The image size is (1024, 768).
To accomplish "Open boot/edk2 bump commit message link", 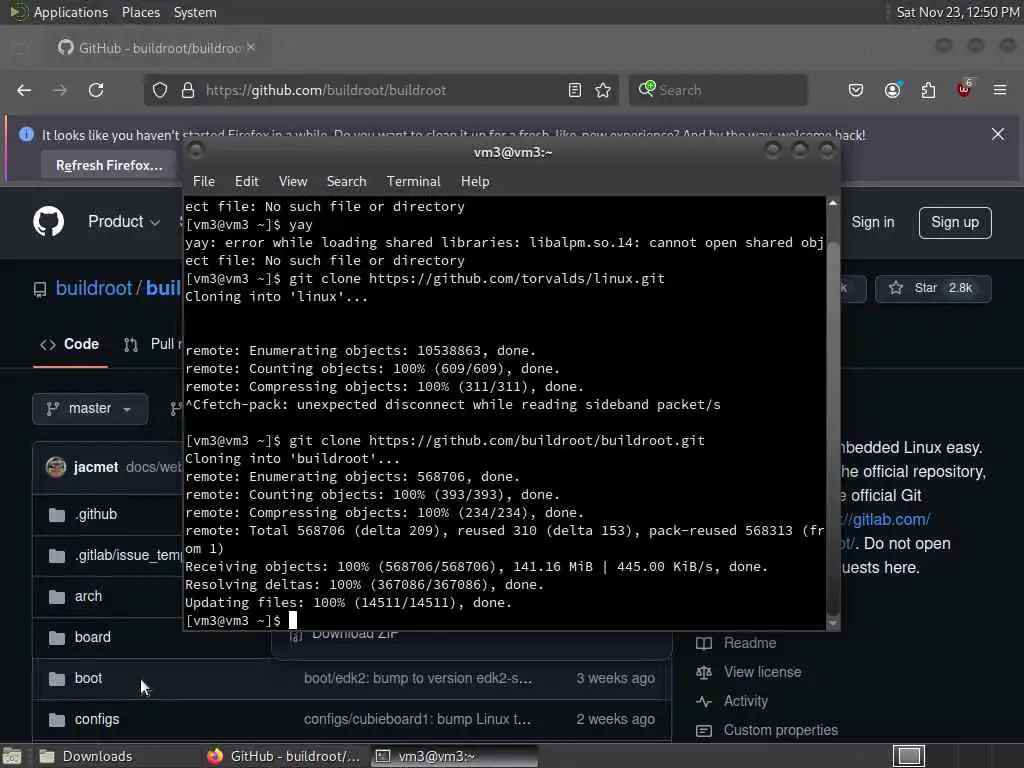I will click(x=418, y=679).
